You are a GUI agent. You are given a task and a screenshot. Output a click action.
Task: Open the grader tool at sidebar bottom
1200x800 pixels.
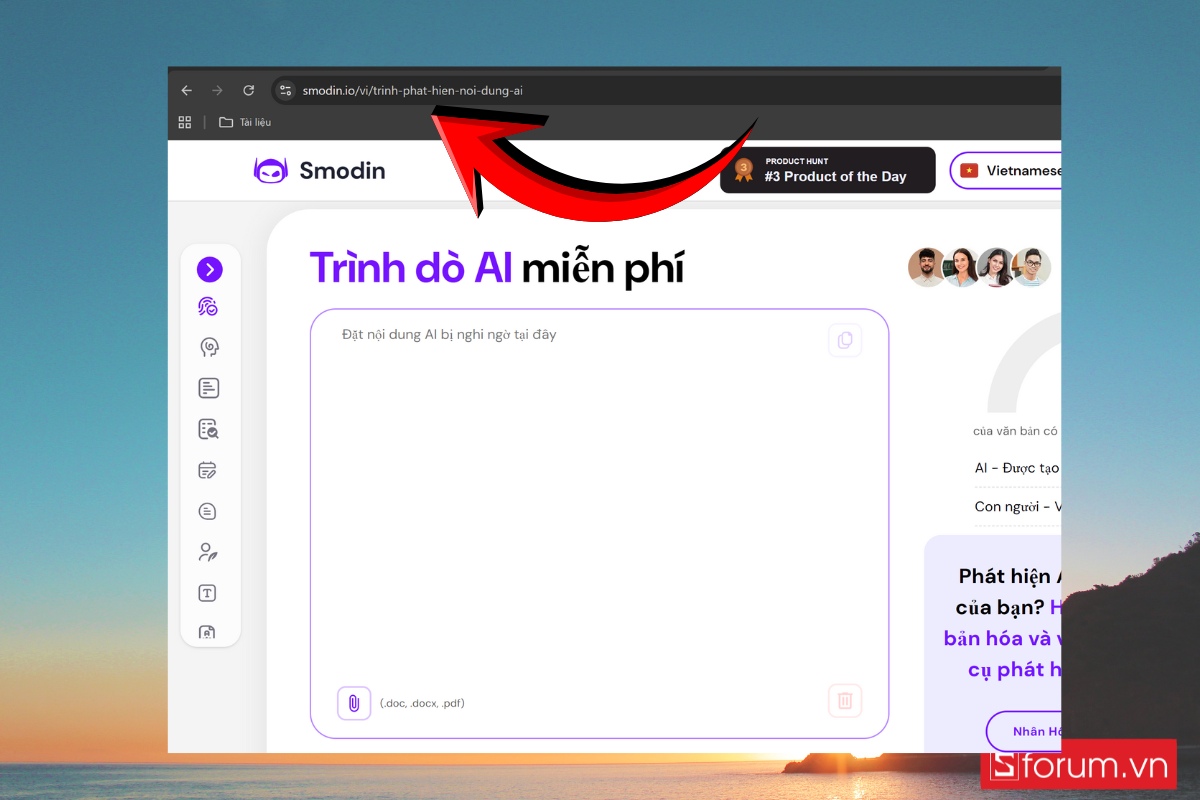(x=209, y=633)
